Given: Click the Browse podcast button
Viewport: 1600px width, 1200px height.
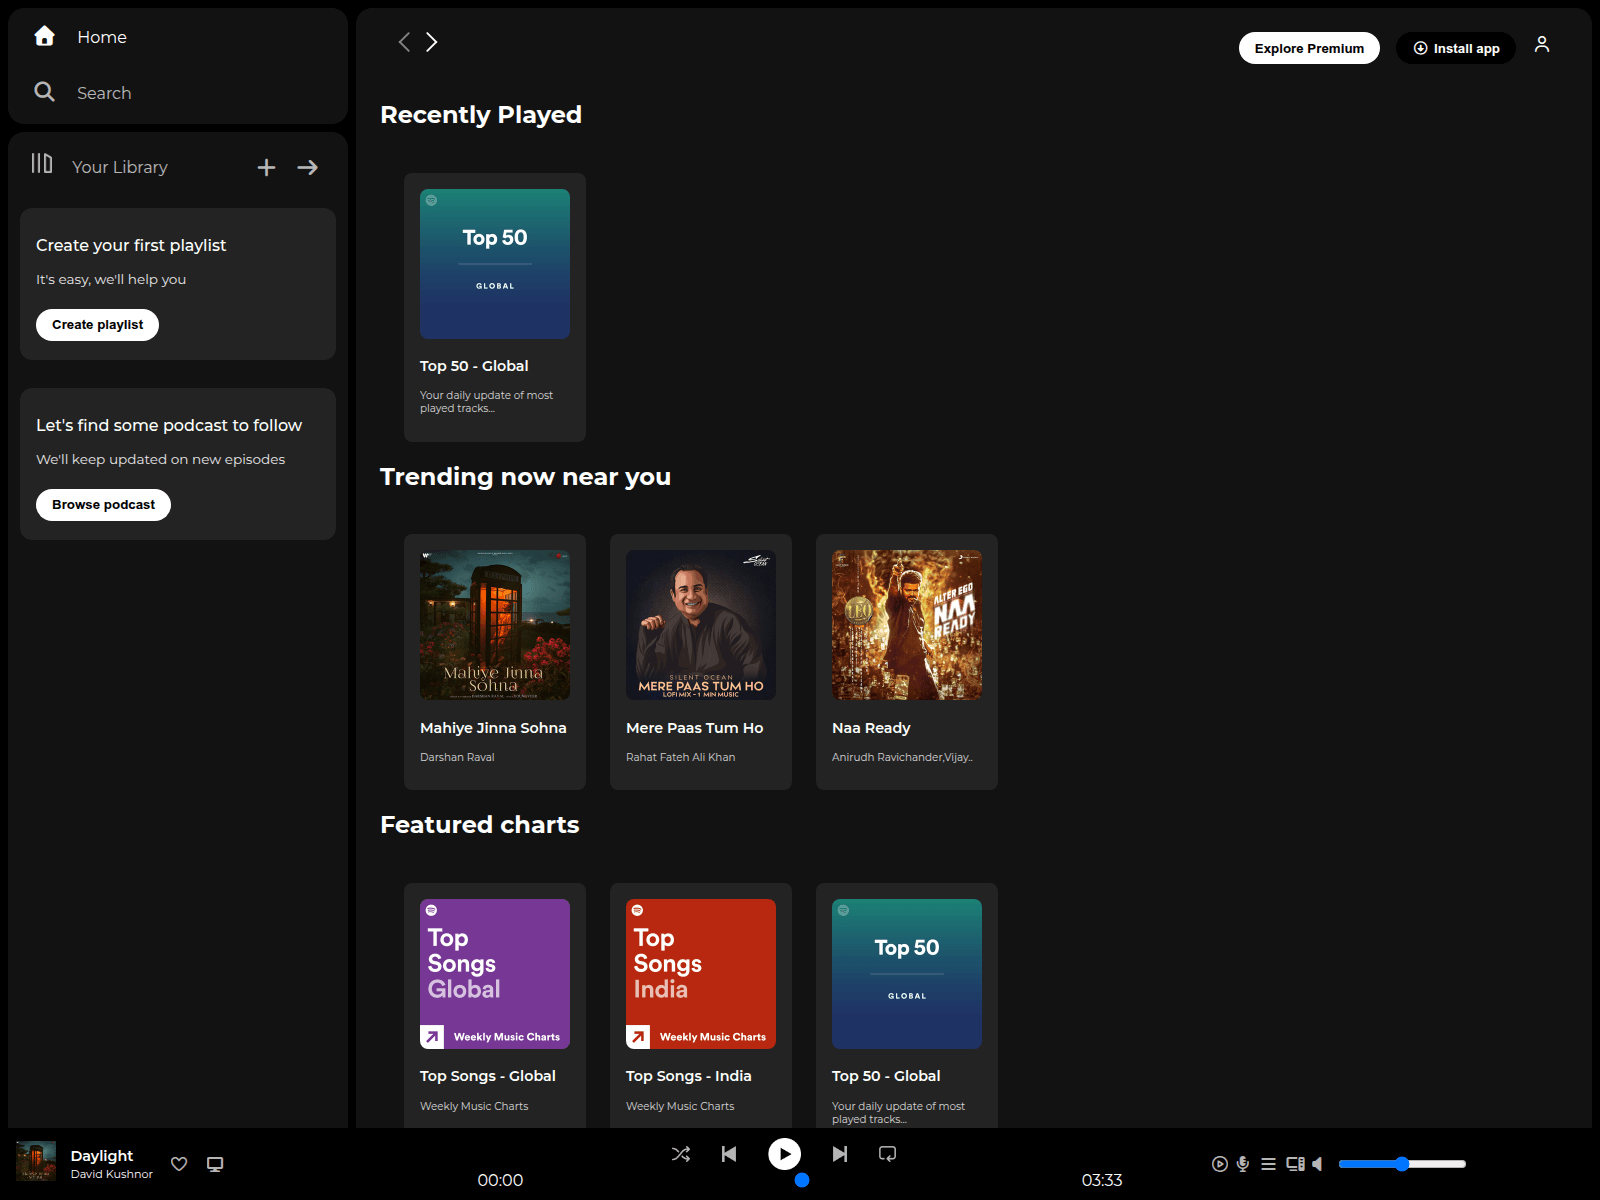Looking at the screenshot, I should click(103, 505).
